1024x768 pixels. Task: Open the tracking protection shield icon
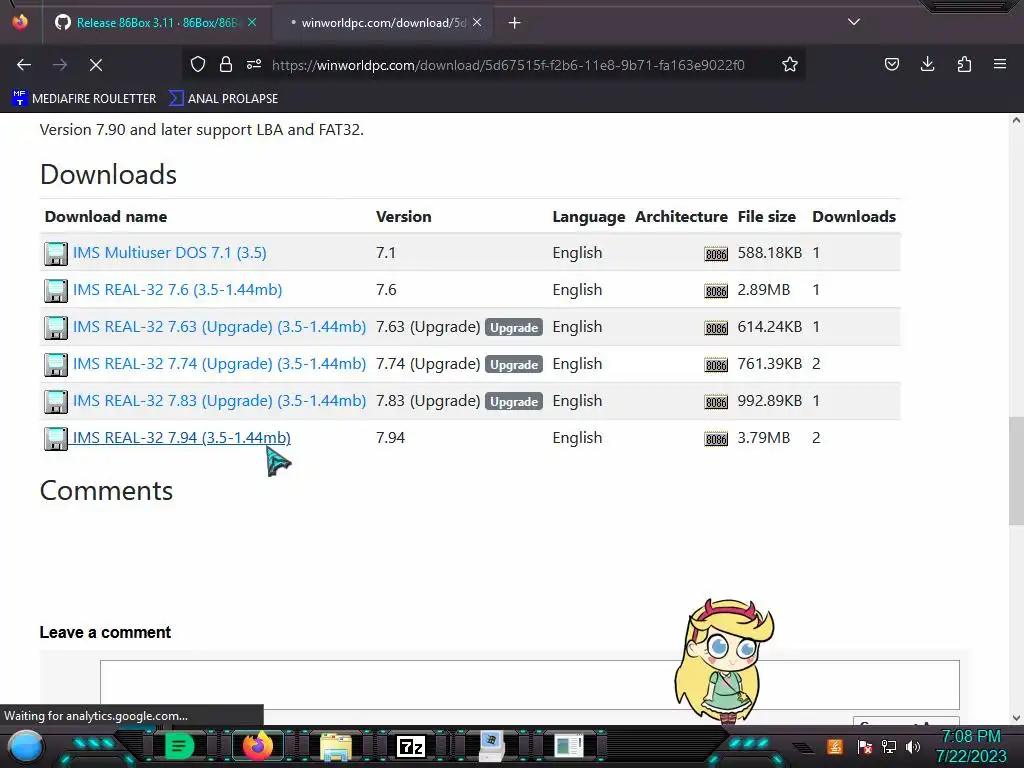coord(198,64)
